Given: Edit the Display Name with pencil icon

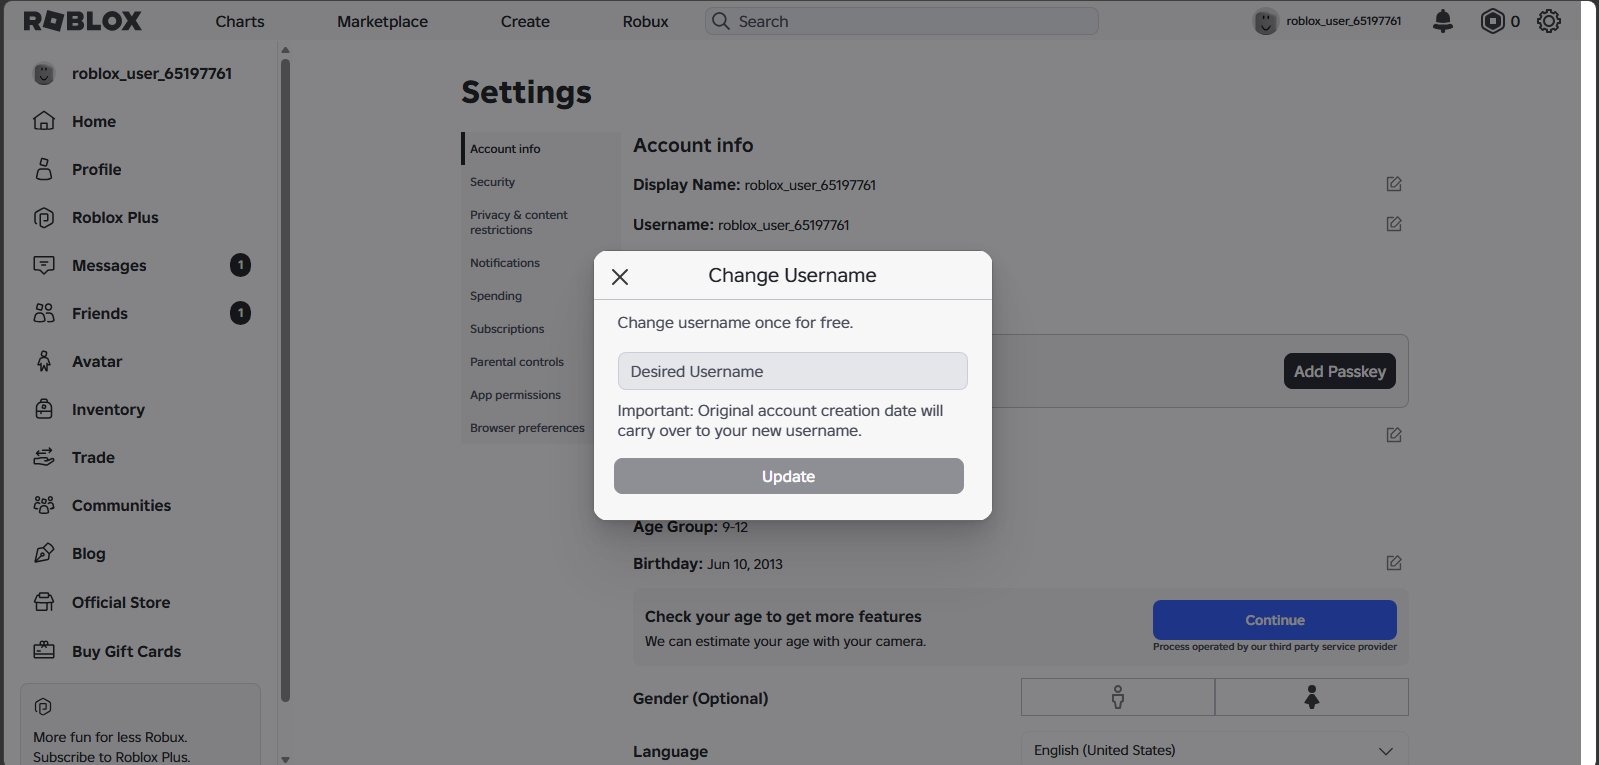Looking at the screenshot, I should click(x=1394, y=184).
